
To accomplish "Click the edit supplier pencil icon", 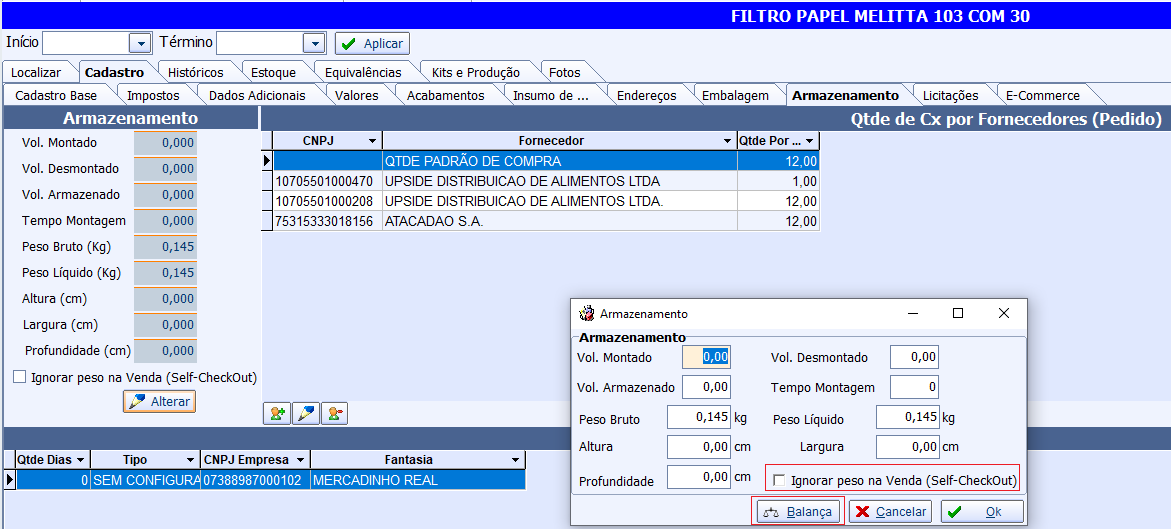I will point(306,413).
